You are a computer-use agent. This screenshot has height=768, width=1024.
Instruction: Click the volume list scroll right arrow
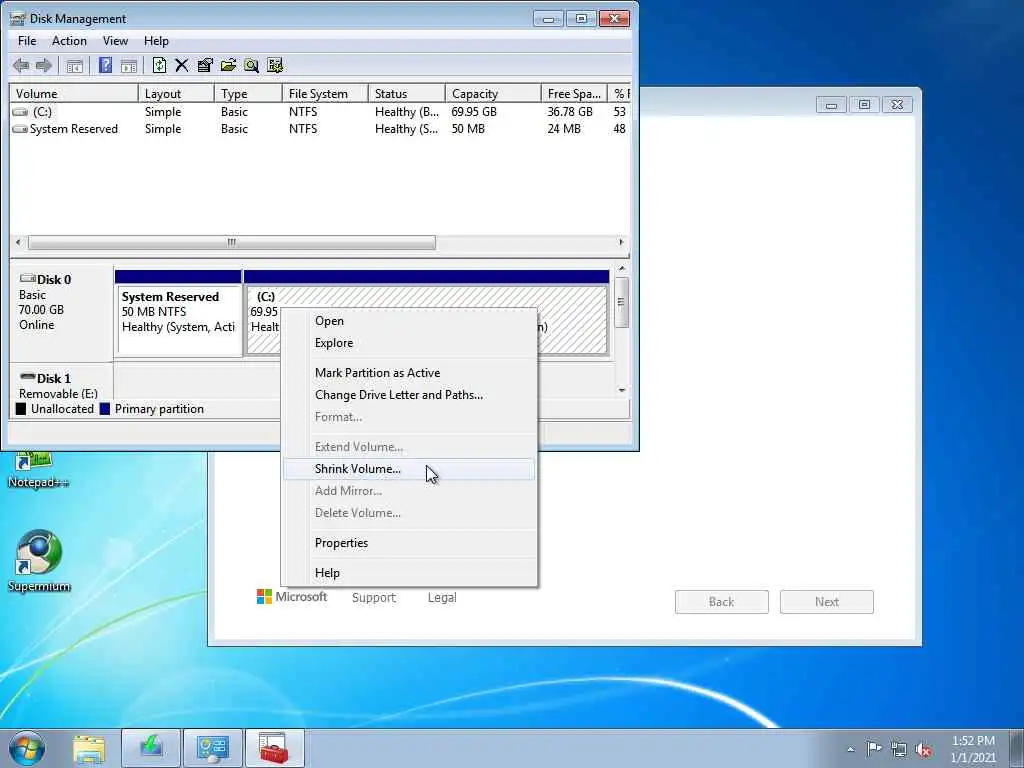click(x=620, y=242)
